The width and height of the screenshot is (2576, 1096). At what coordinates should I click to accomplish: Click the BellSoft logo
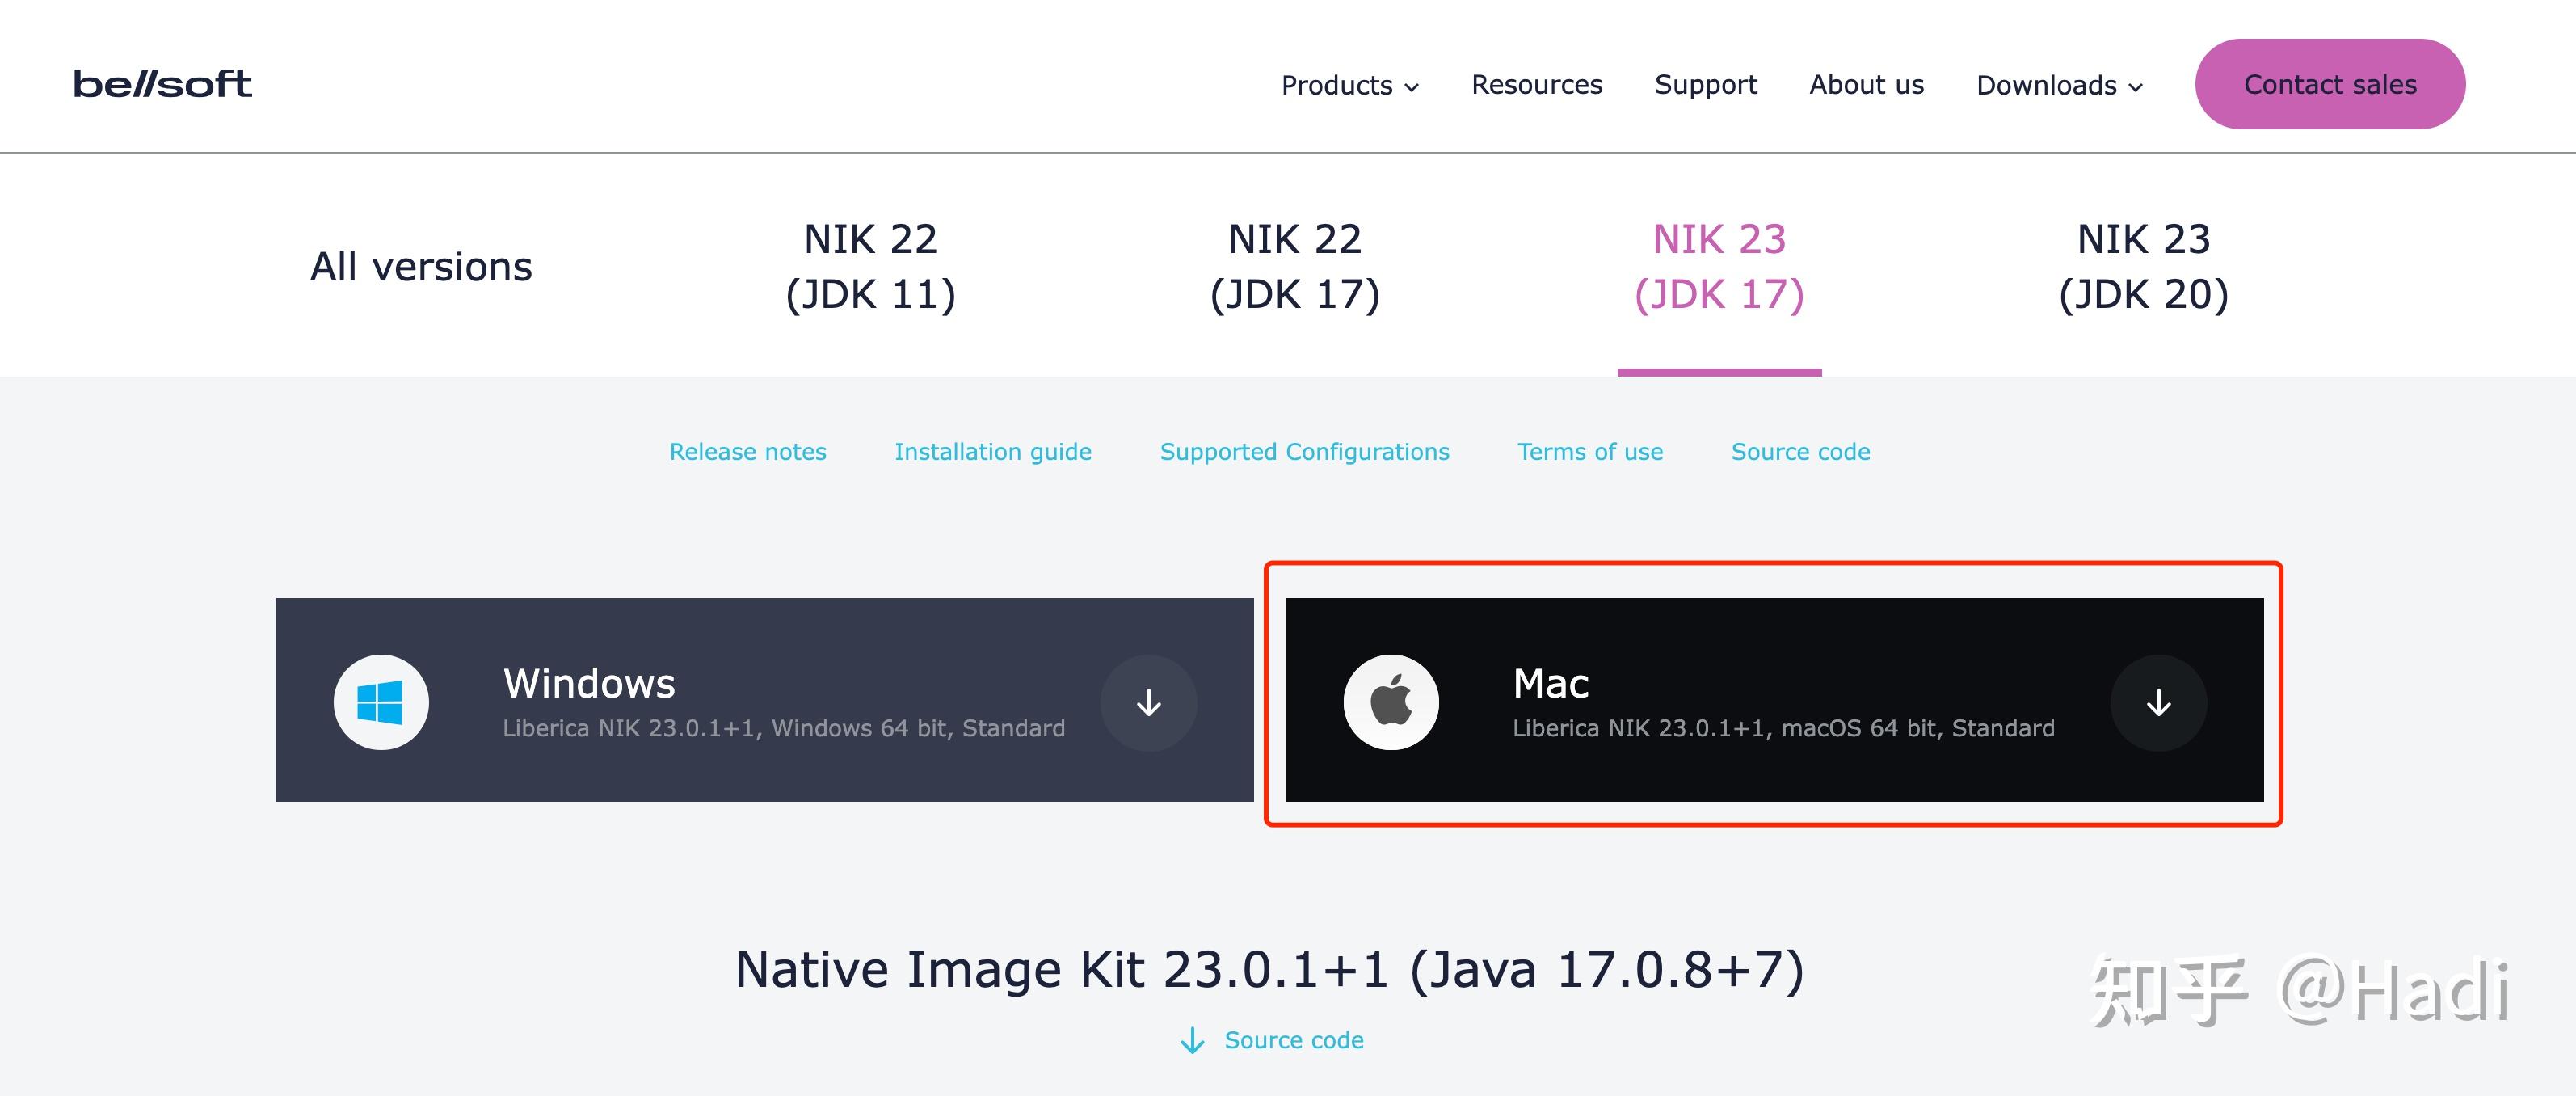click(162, 84)
